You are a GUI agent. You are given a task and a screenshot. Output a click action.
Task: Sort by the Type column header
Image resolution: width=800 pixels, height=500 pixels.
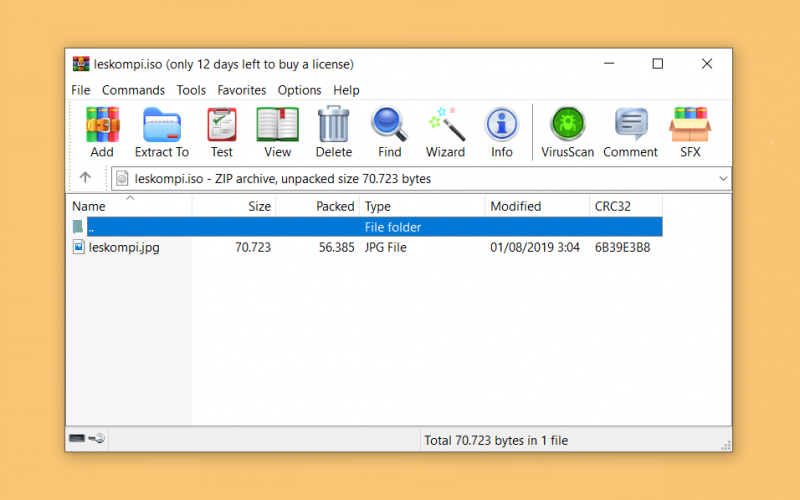point(422,206)
